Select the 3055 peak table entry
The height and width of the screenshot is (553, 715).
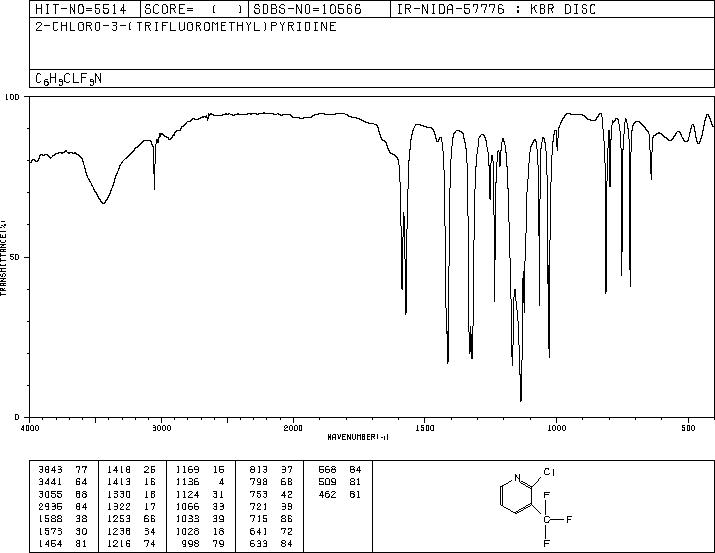point(63,494)
